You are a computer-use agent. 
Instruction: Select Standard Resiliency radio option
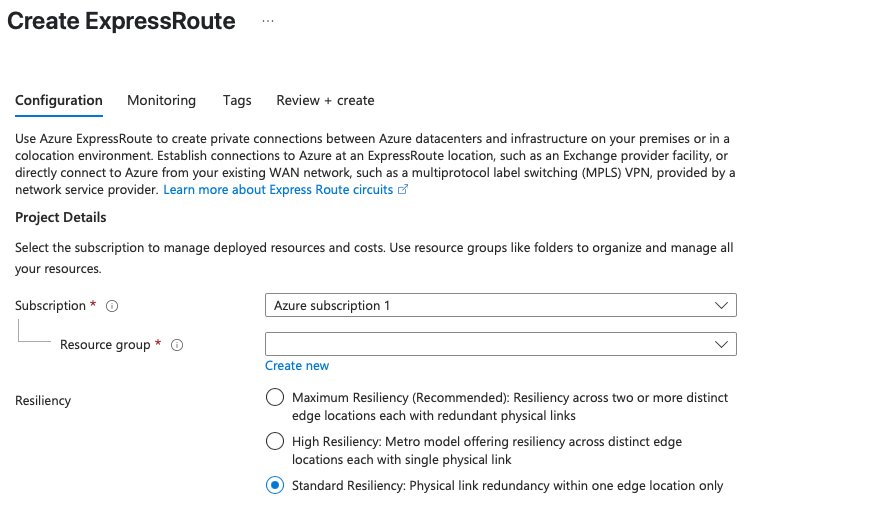(x=275, y=485)
